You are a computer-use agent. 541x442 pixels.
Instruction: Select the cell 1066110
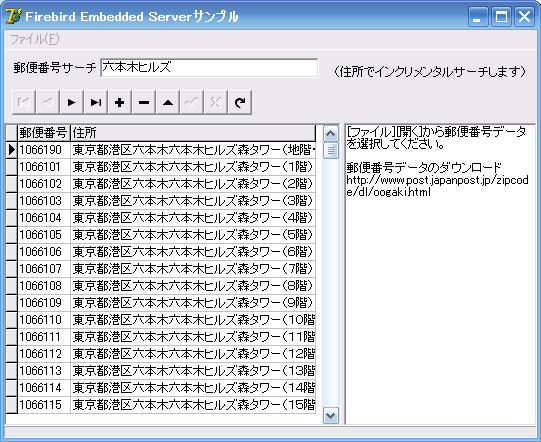point(44,320)
